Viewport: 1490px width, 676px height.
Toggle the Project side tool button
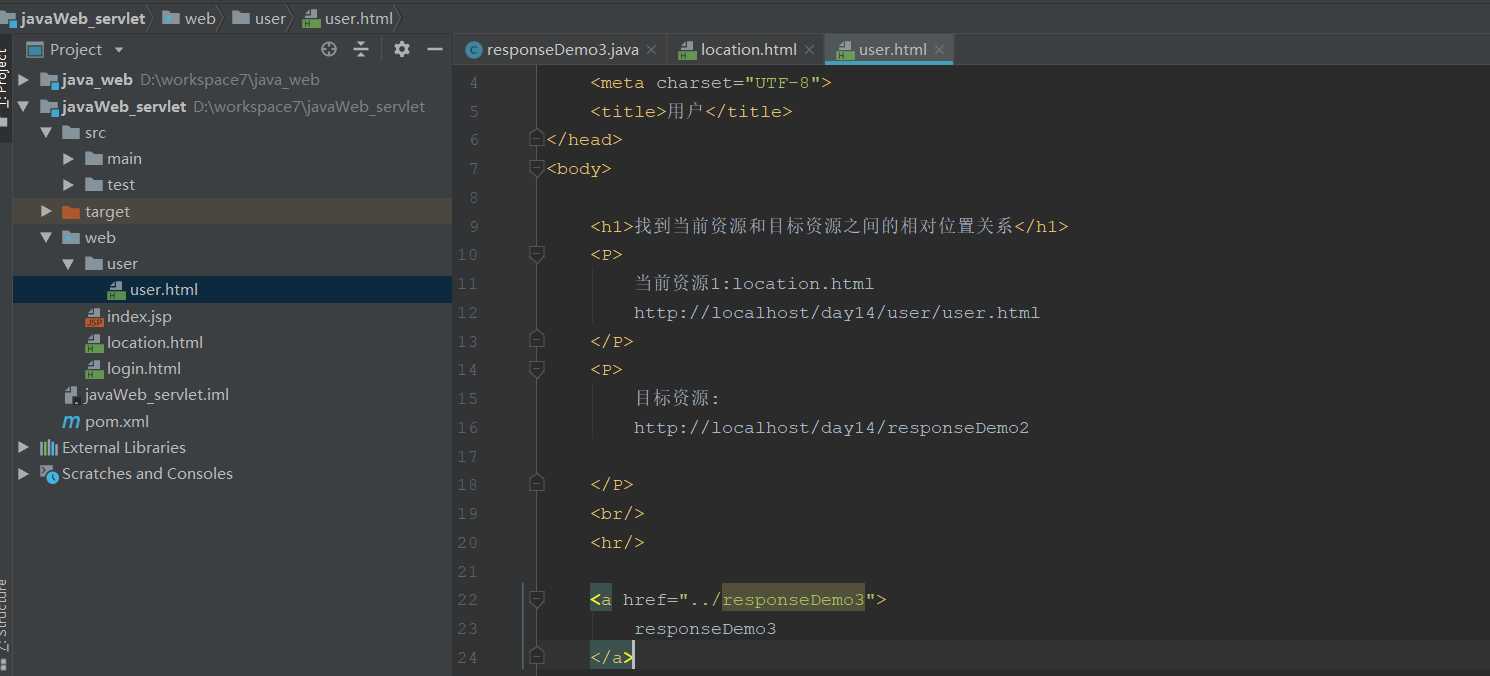[x=4, y=76]
